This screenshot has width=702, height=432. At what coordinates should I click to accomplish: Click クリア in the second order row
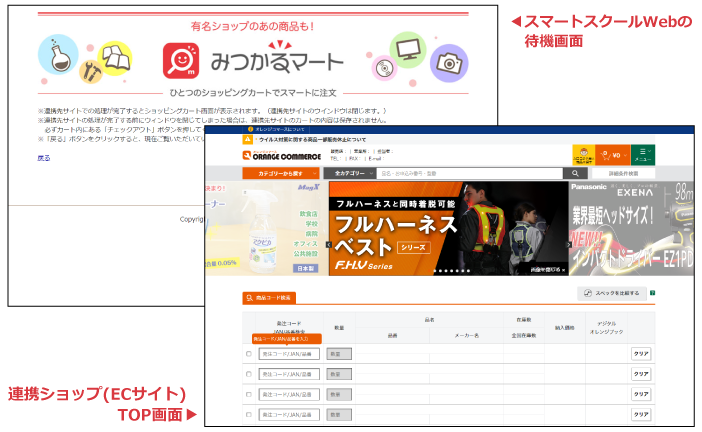coord(641,374)
